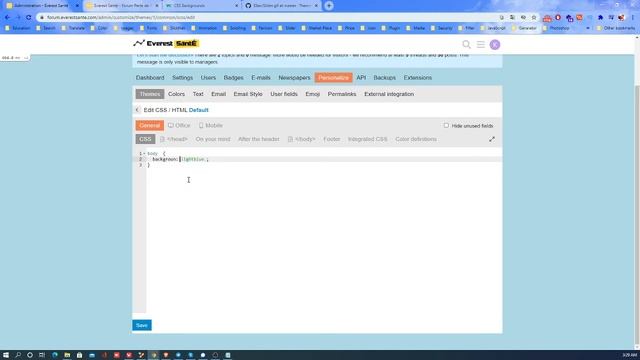This screenshot has width=640, height=360.
Task: Open the Other bookmarks folder
Action: pyautogui.click(x=616, y=28)
